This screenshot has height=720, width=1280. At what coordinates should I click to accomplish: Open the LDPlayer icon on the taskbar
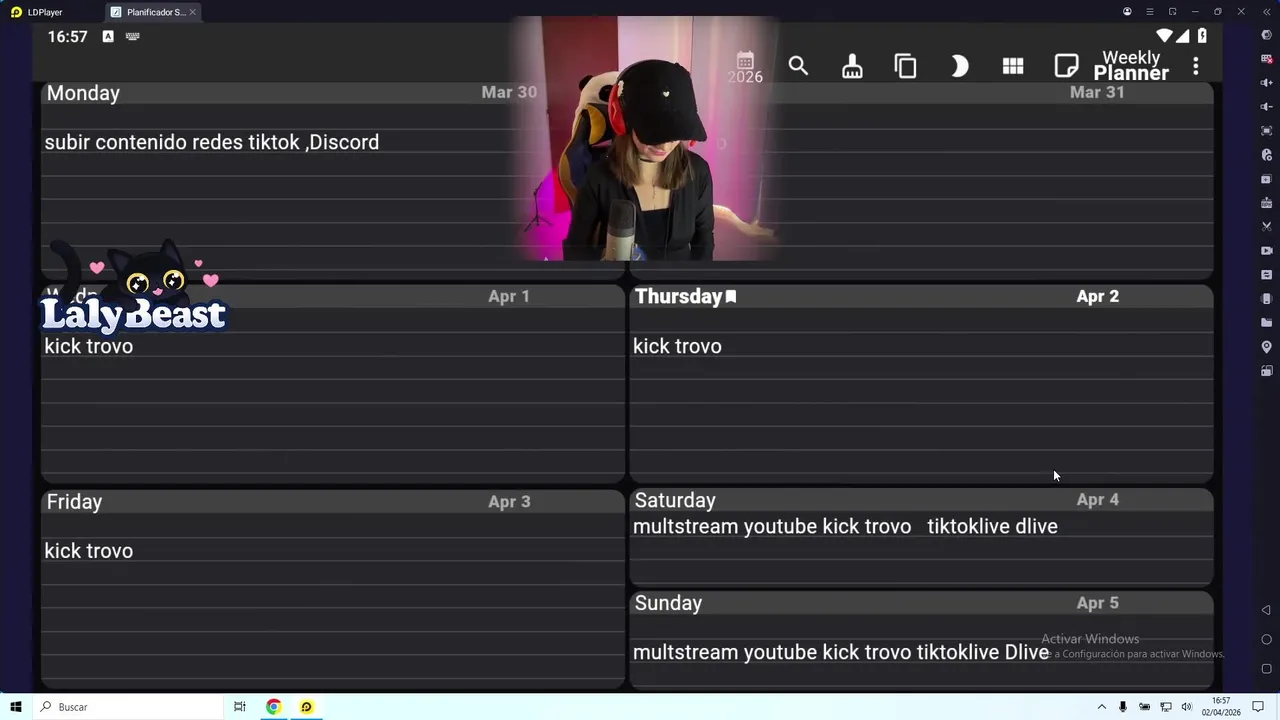(x=306, y=707)
